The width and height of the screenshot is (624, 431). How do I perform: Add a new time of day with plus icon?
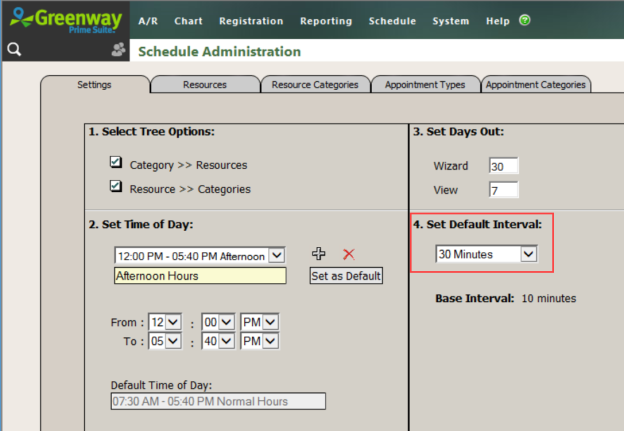(x=320, y=254)
